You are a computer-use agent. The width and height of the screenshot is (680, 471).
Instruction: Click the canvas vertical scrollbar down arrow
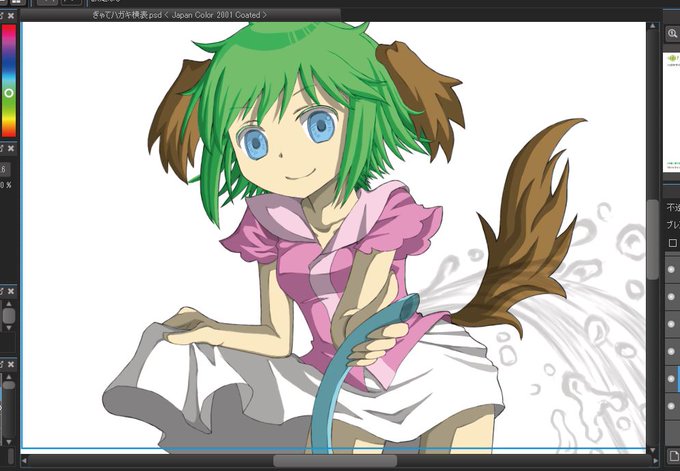pos(653,450)
